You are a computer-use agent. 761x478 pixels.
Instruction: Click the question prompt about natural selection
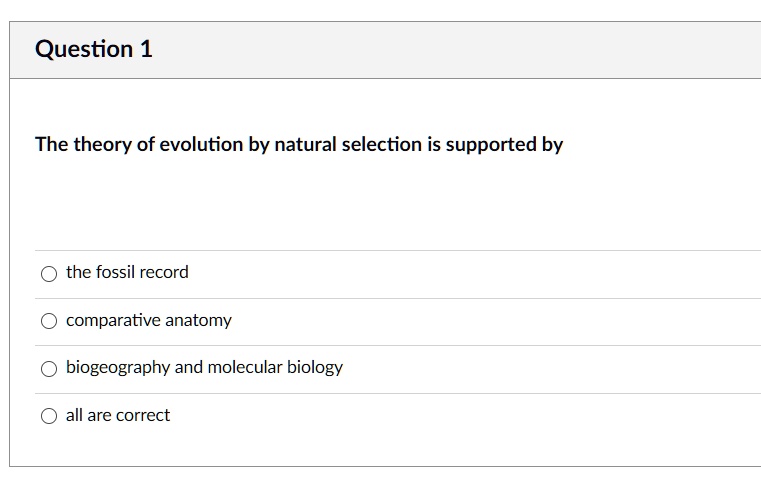click(299, 144)
